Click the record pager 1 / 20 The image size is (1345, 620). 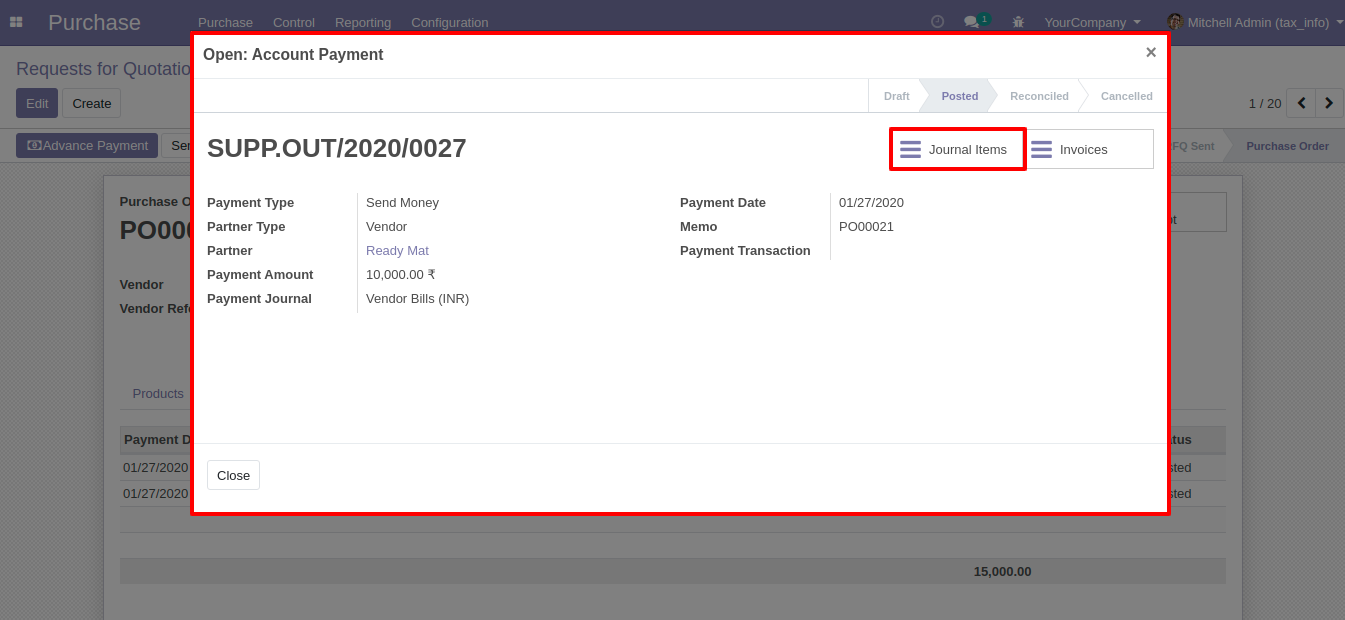click(x=1265, y=103)
